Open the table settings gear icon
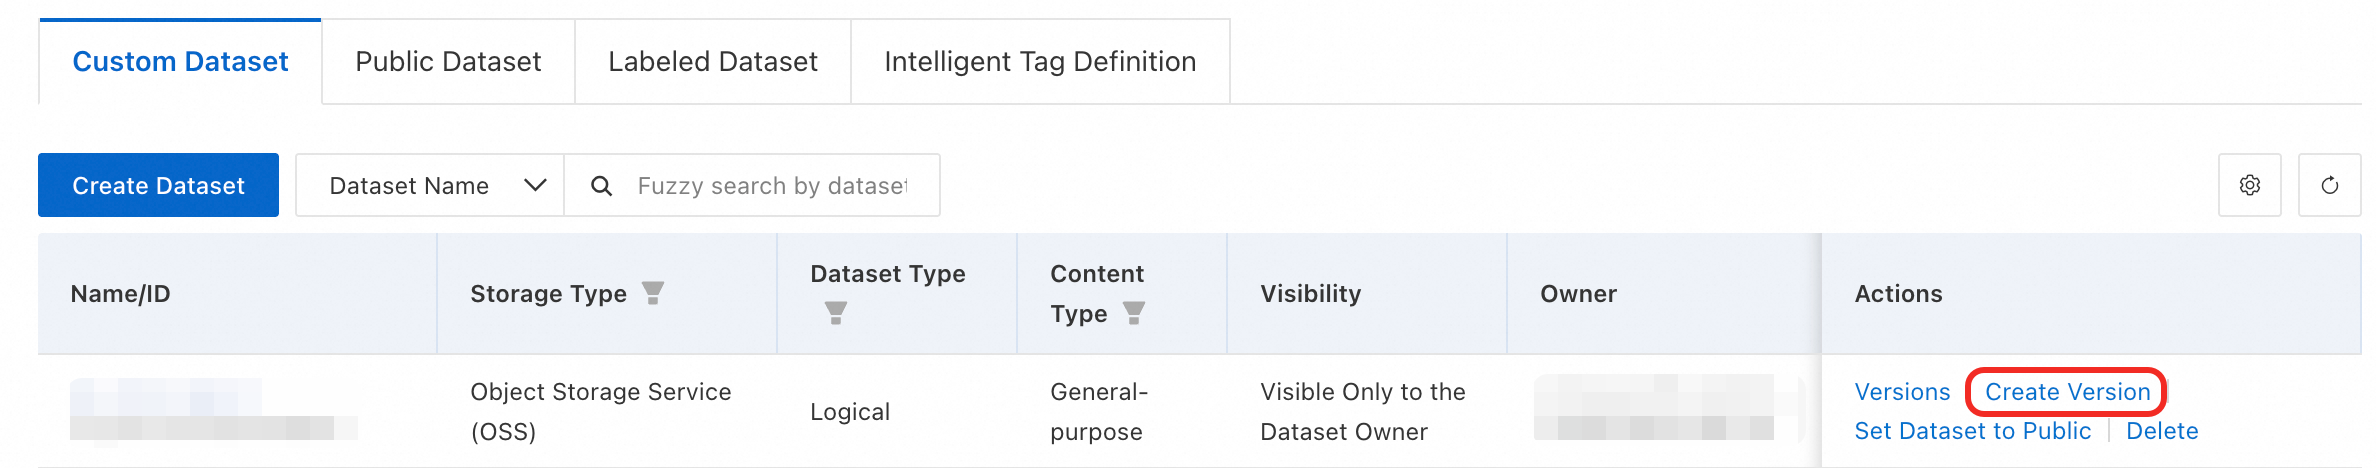The height and width of the screenshot is (468, 2376). pos(2249,185)
